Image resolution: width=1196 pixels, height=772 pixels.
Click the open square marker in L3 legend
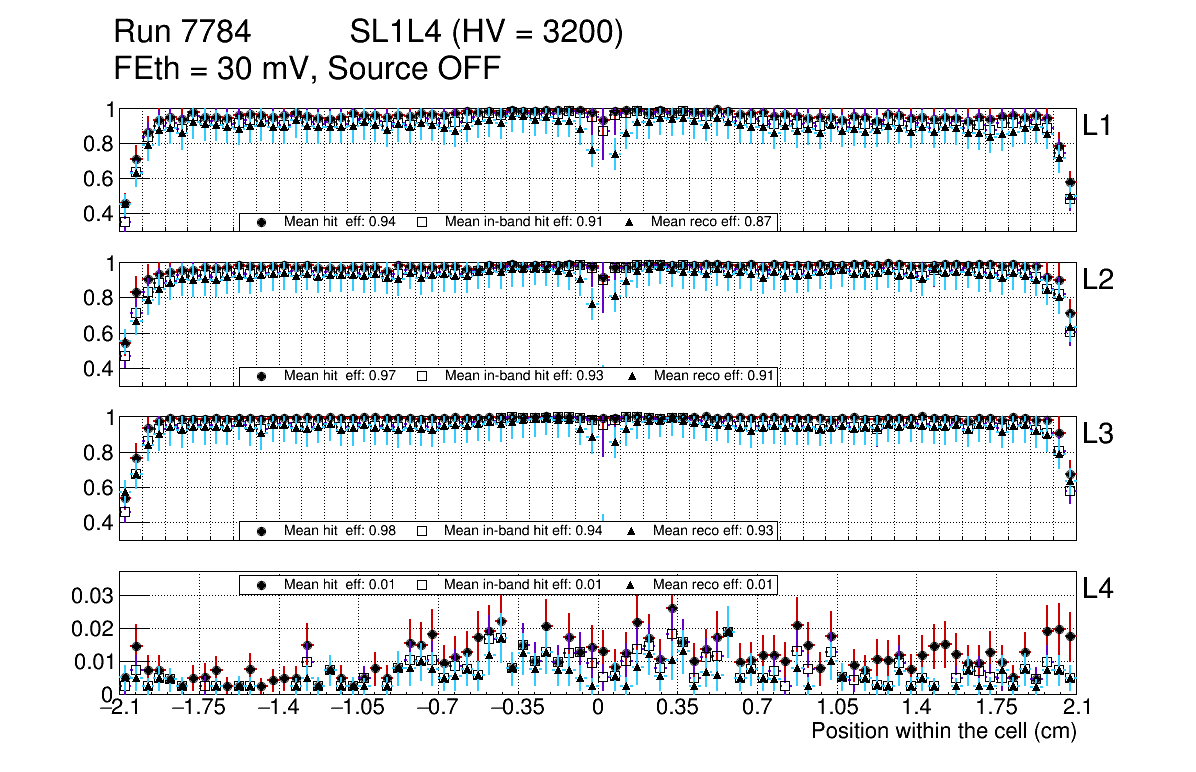422,530
